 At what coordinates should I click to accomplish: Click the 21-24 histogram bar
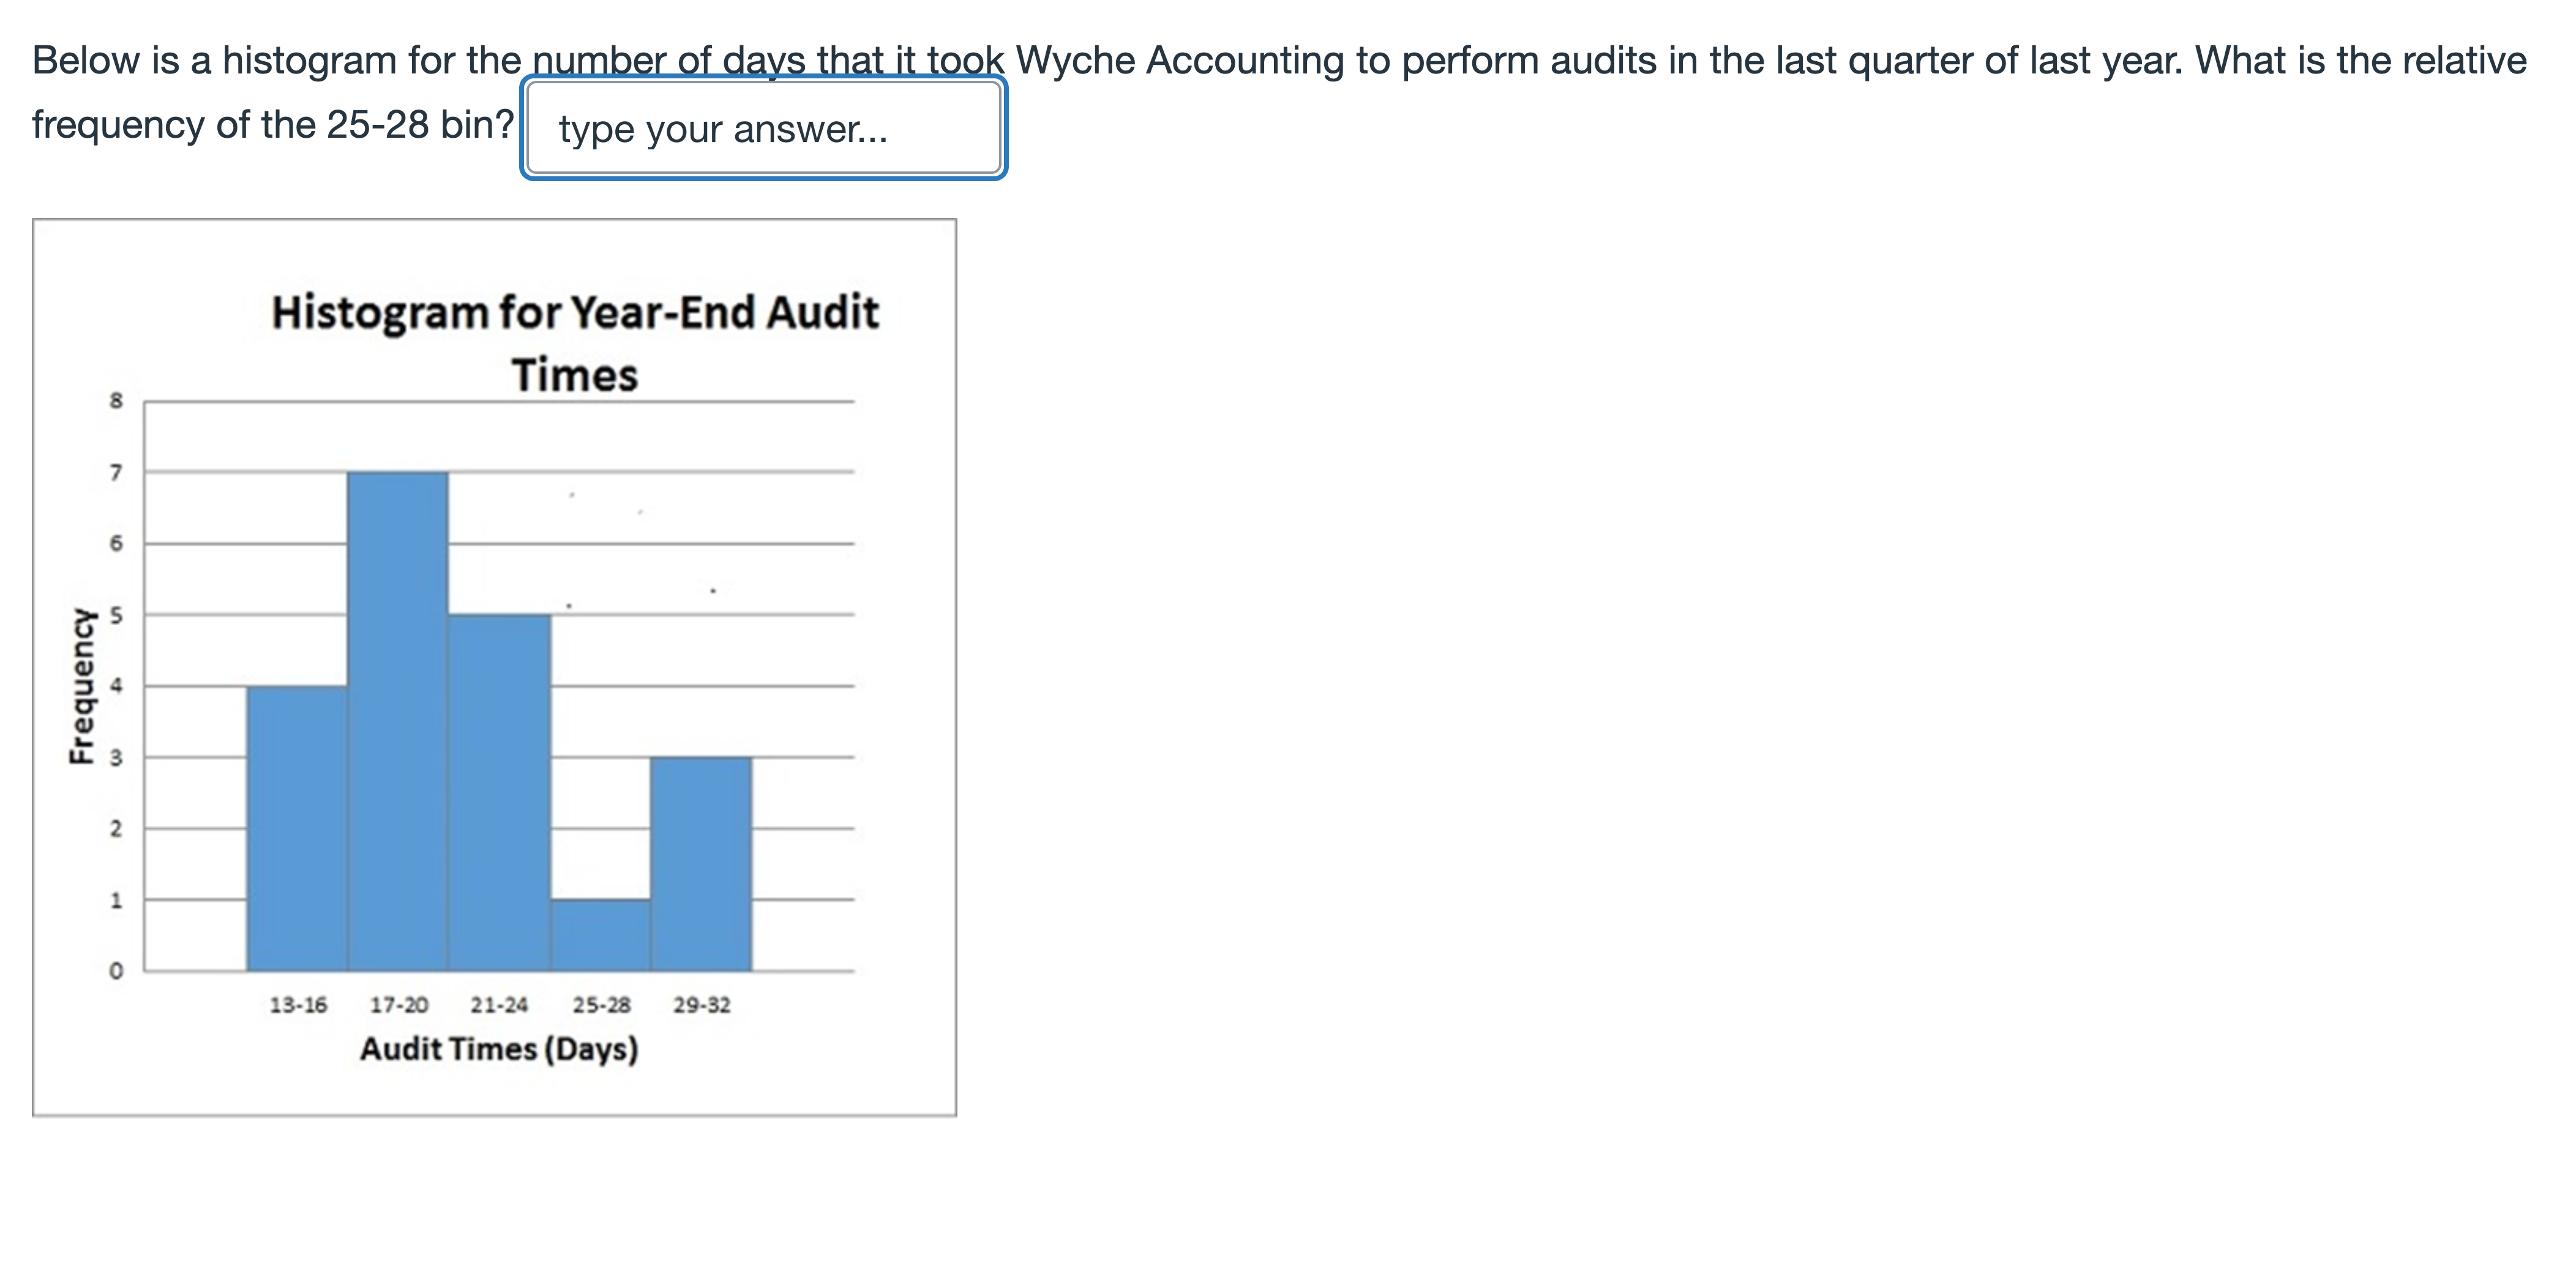499,792
